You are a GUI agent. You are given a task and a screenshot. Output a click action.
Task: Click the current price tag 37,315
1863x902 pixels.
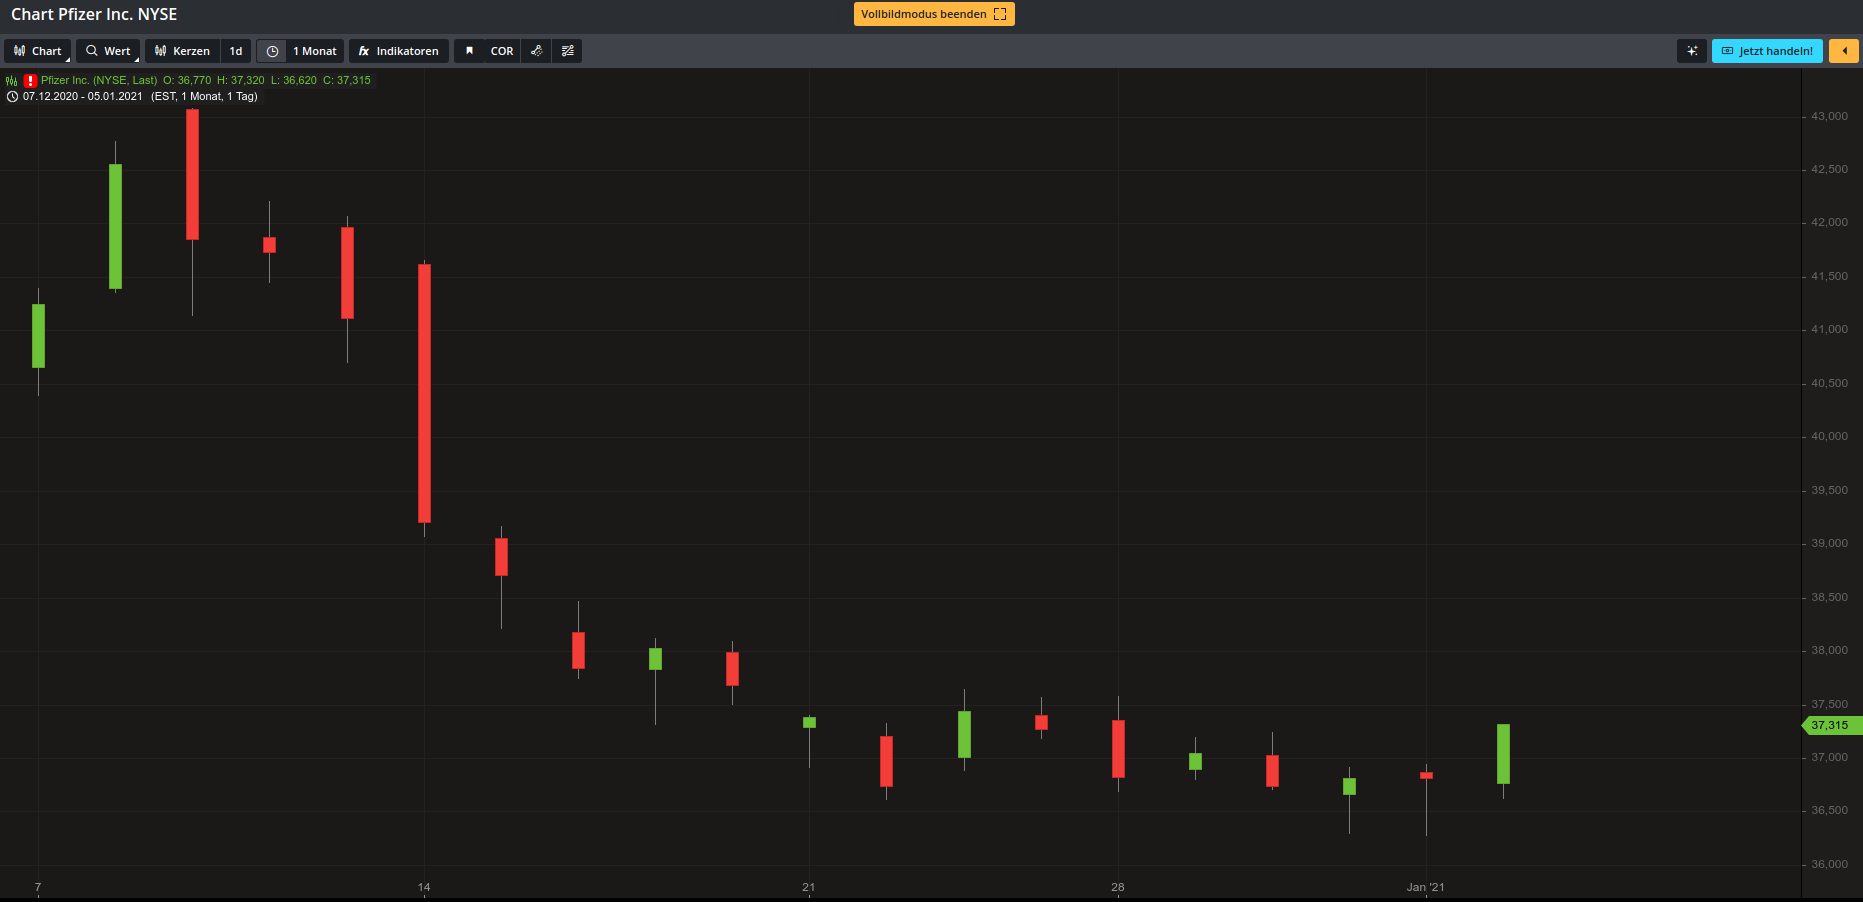[x=1830, y=725]
